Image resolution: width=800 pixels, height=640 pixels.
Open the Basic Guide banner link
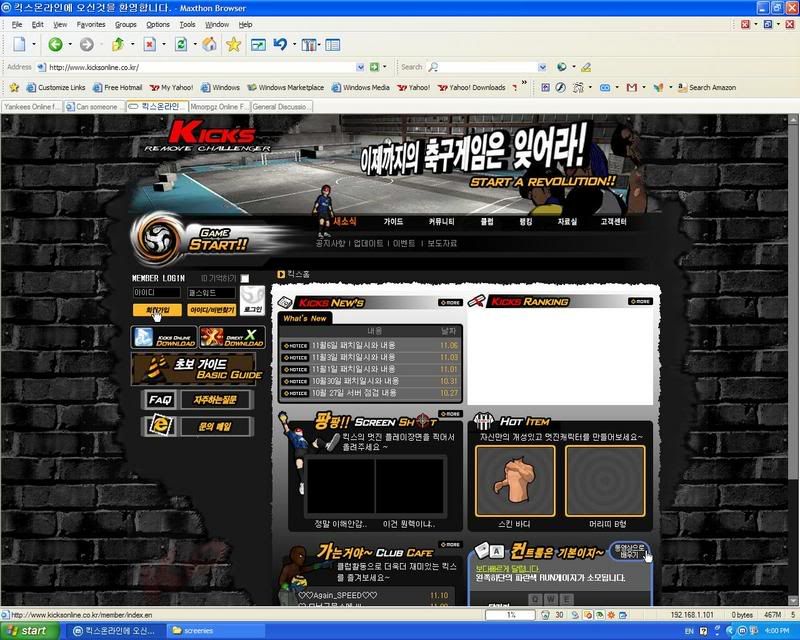tap(194, 369)
